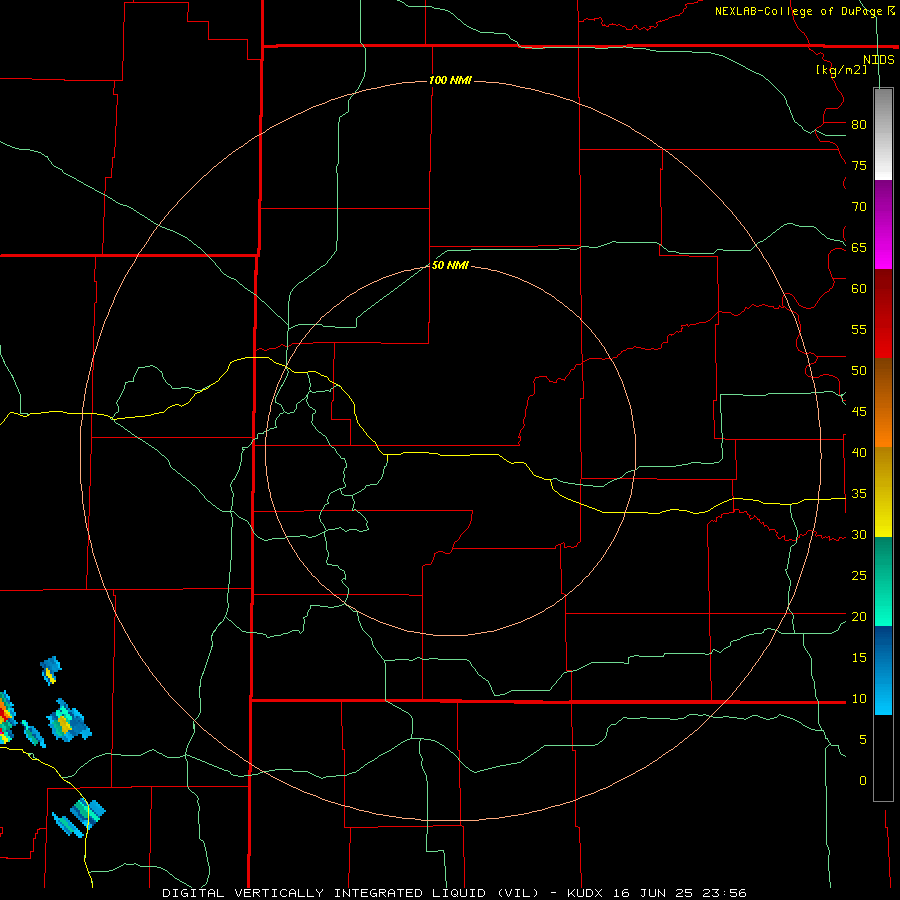900x900 pixels.
Task: Click the 45 value on the scale
Action: [859, 412]
